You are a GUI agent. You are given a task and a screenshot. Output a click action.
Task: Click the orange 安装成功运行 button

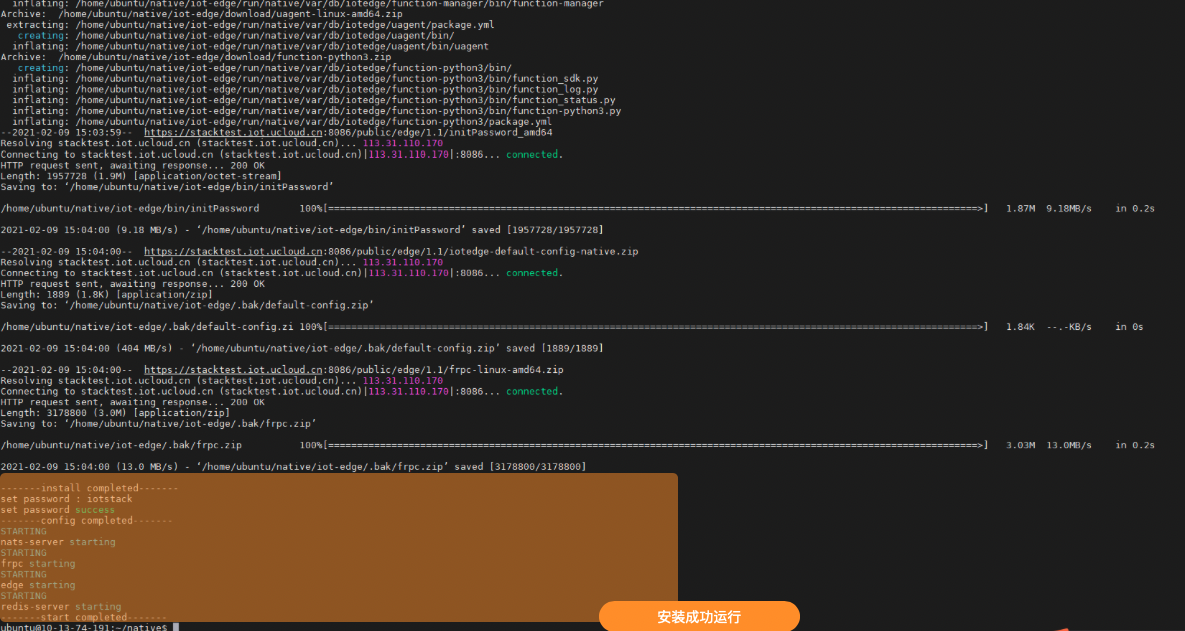[699, 616]
